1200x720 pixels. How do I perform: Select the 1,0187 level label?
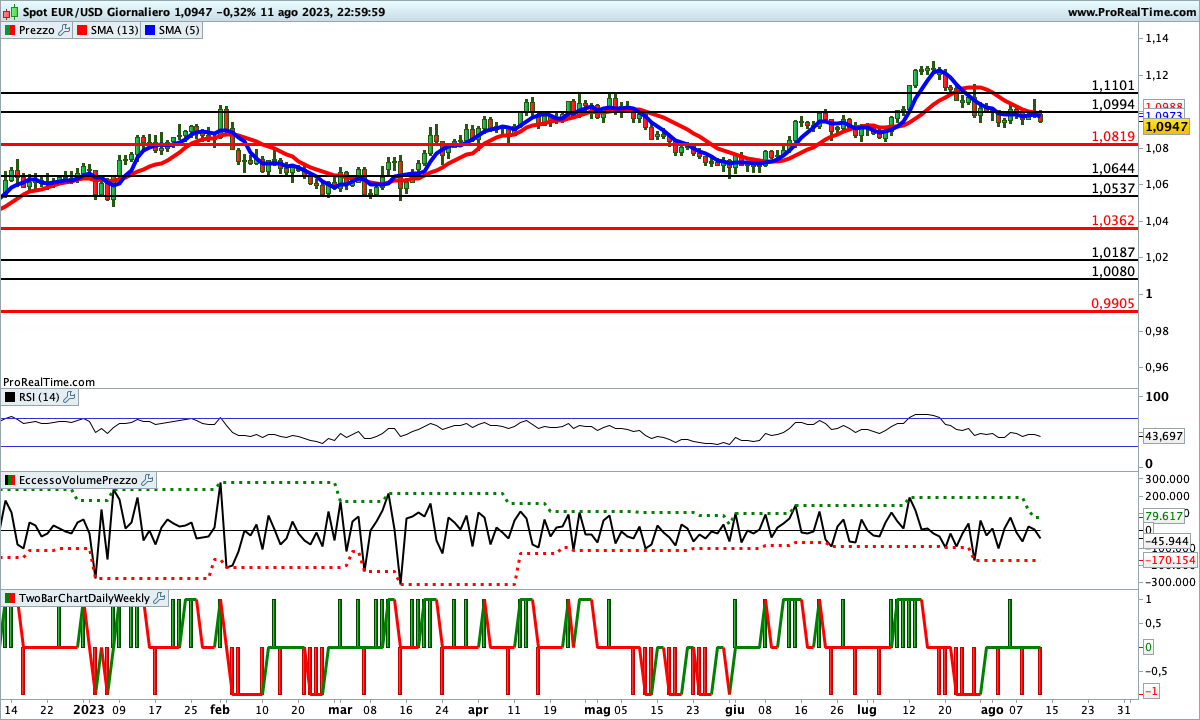click(x=1114, y=252)
